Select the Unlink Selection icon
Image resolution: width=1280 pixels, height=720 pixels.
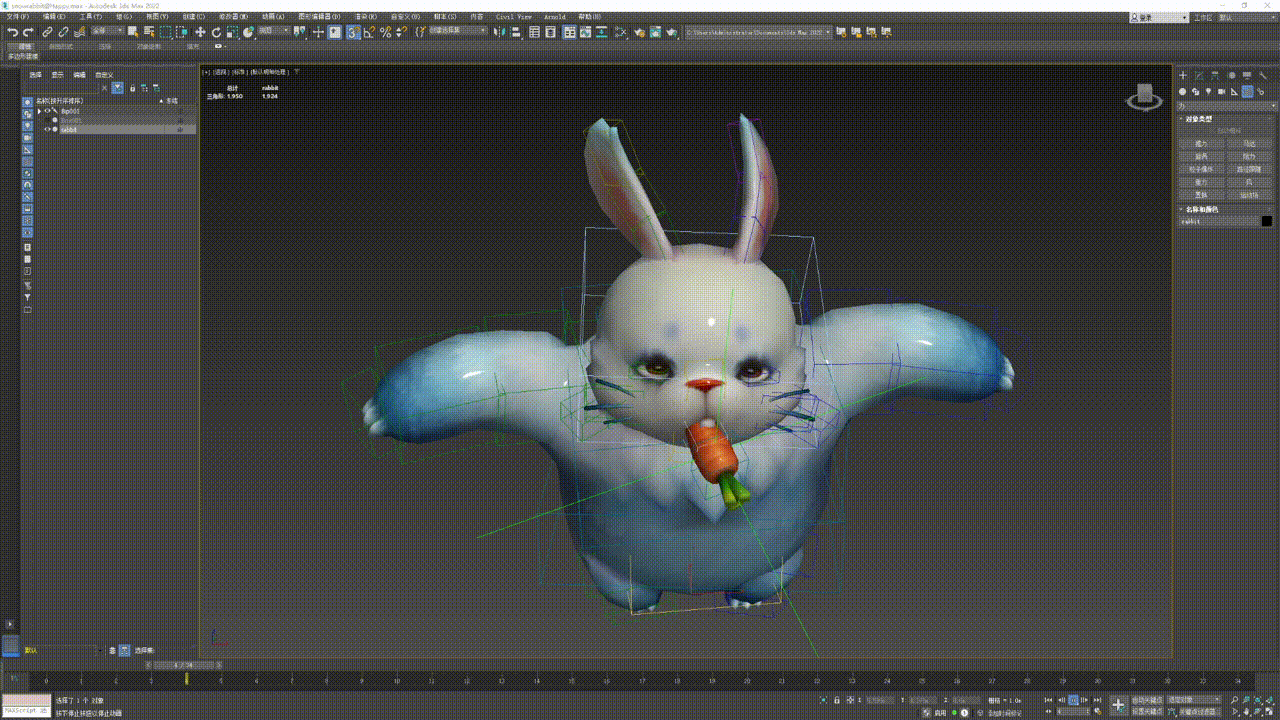click(63, 32)
